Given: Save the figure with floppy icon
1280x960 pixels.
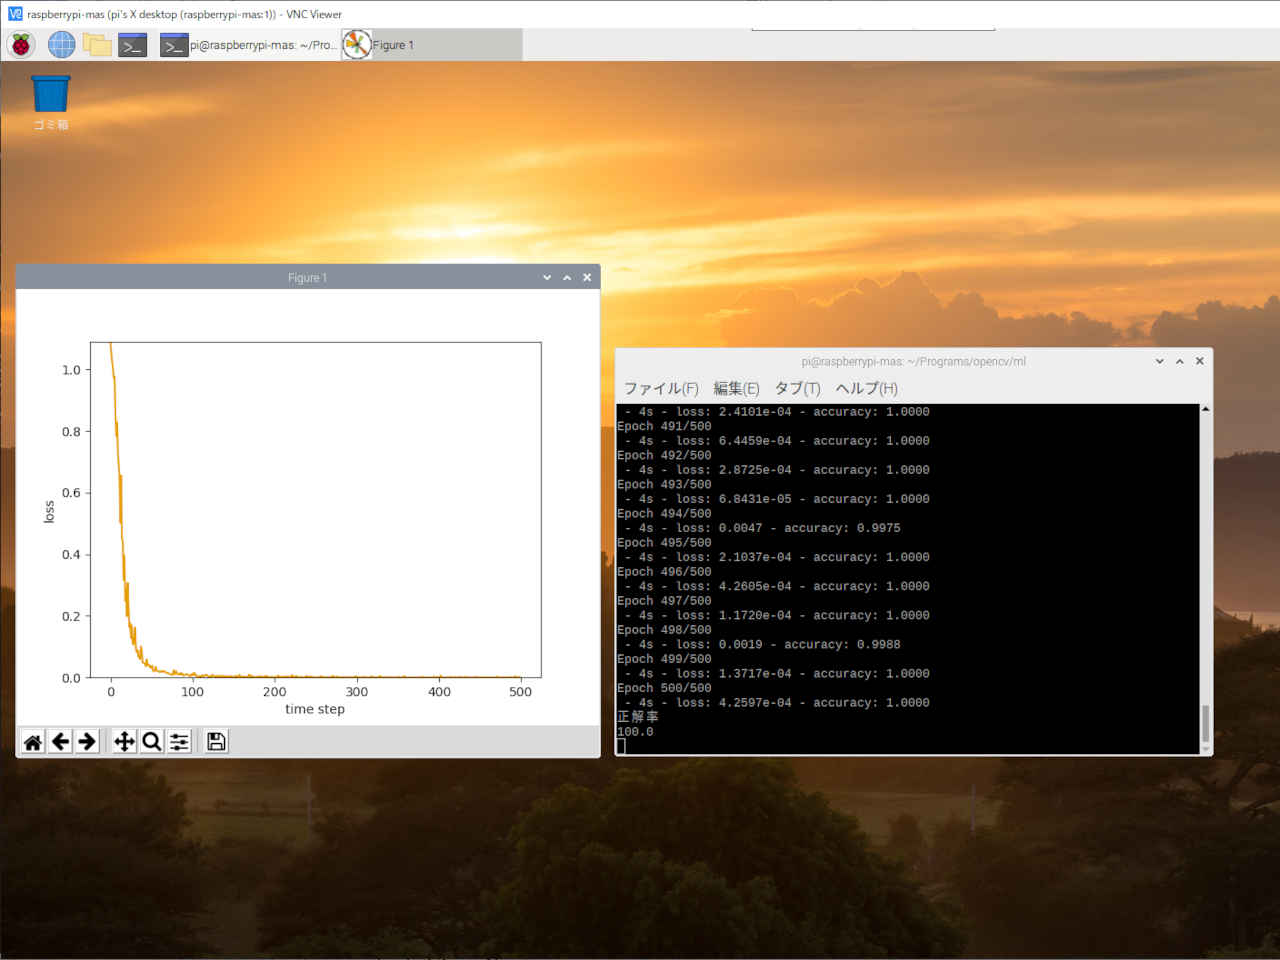Looking at the screenshot, I should 216,741.
